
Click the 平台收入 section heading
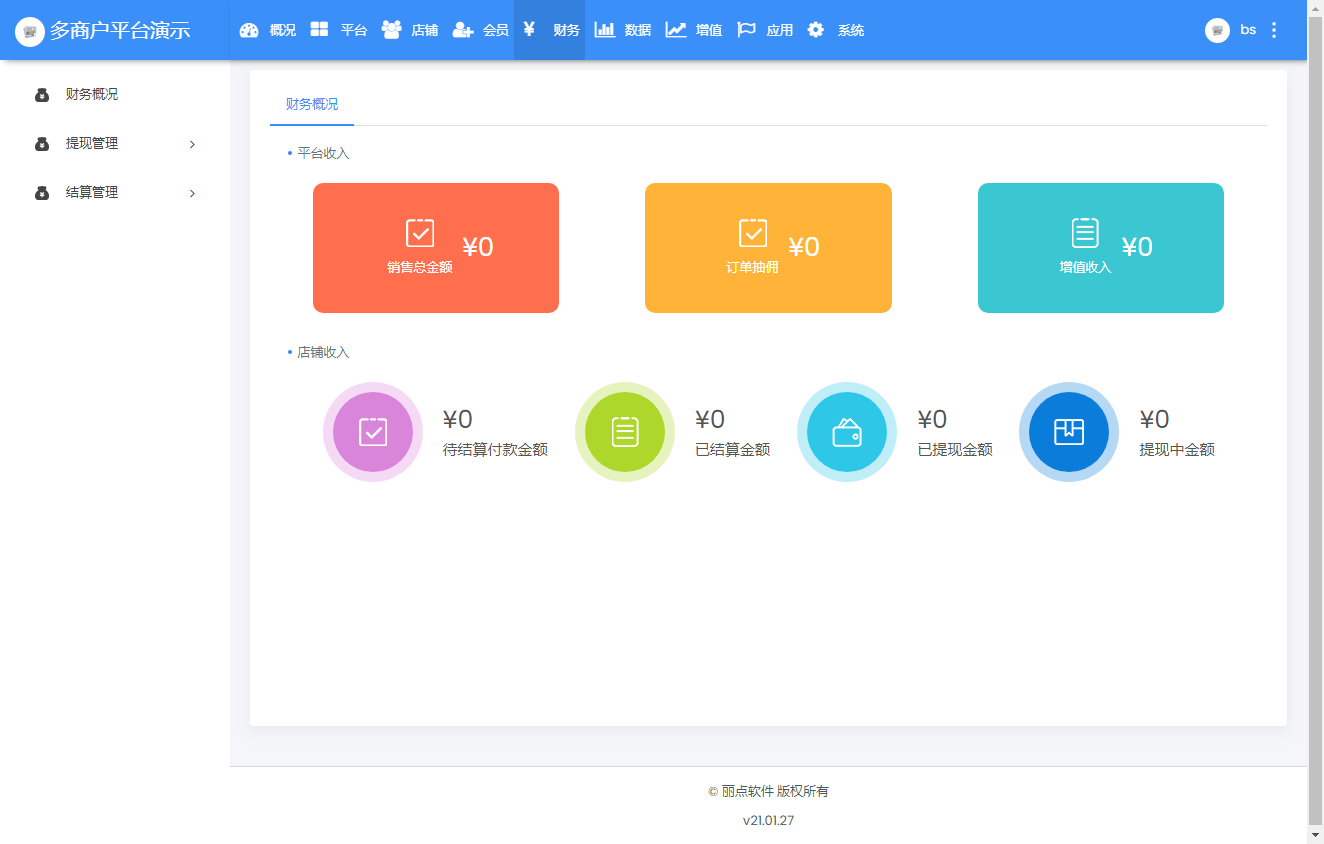pos(323,153)
